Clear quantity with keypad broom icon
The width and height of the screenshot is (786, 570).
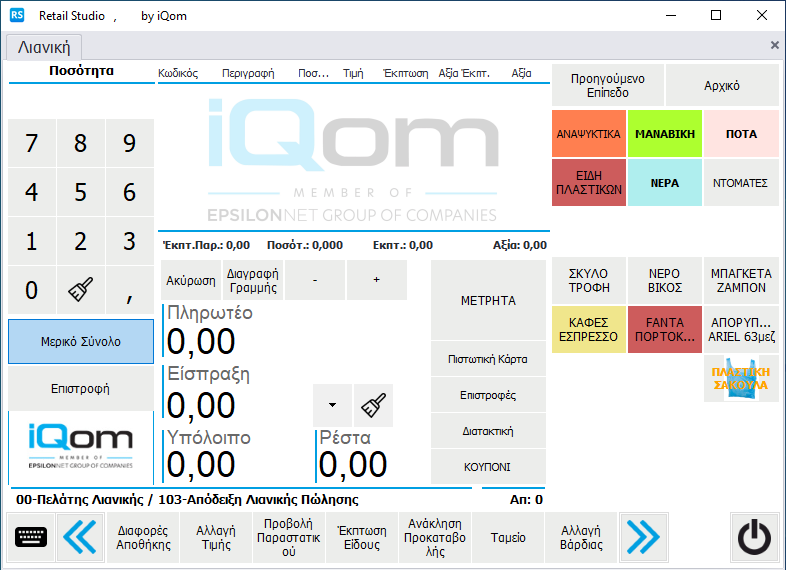[x=80, y=290]
